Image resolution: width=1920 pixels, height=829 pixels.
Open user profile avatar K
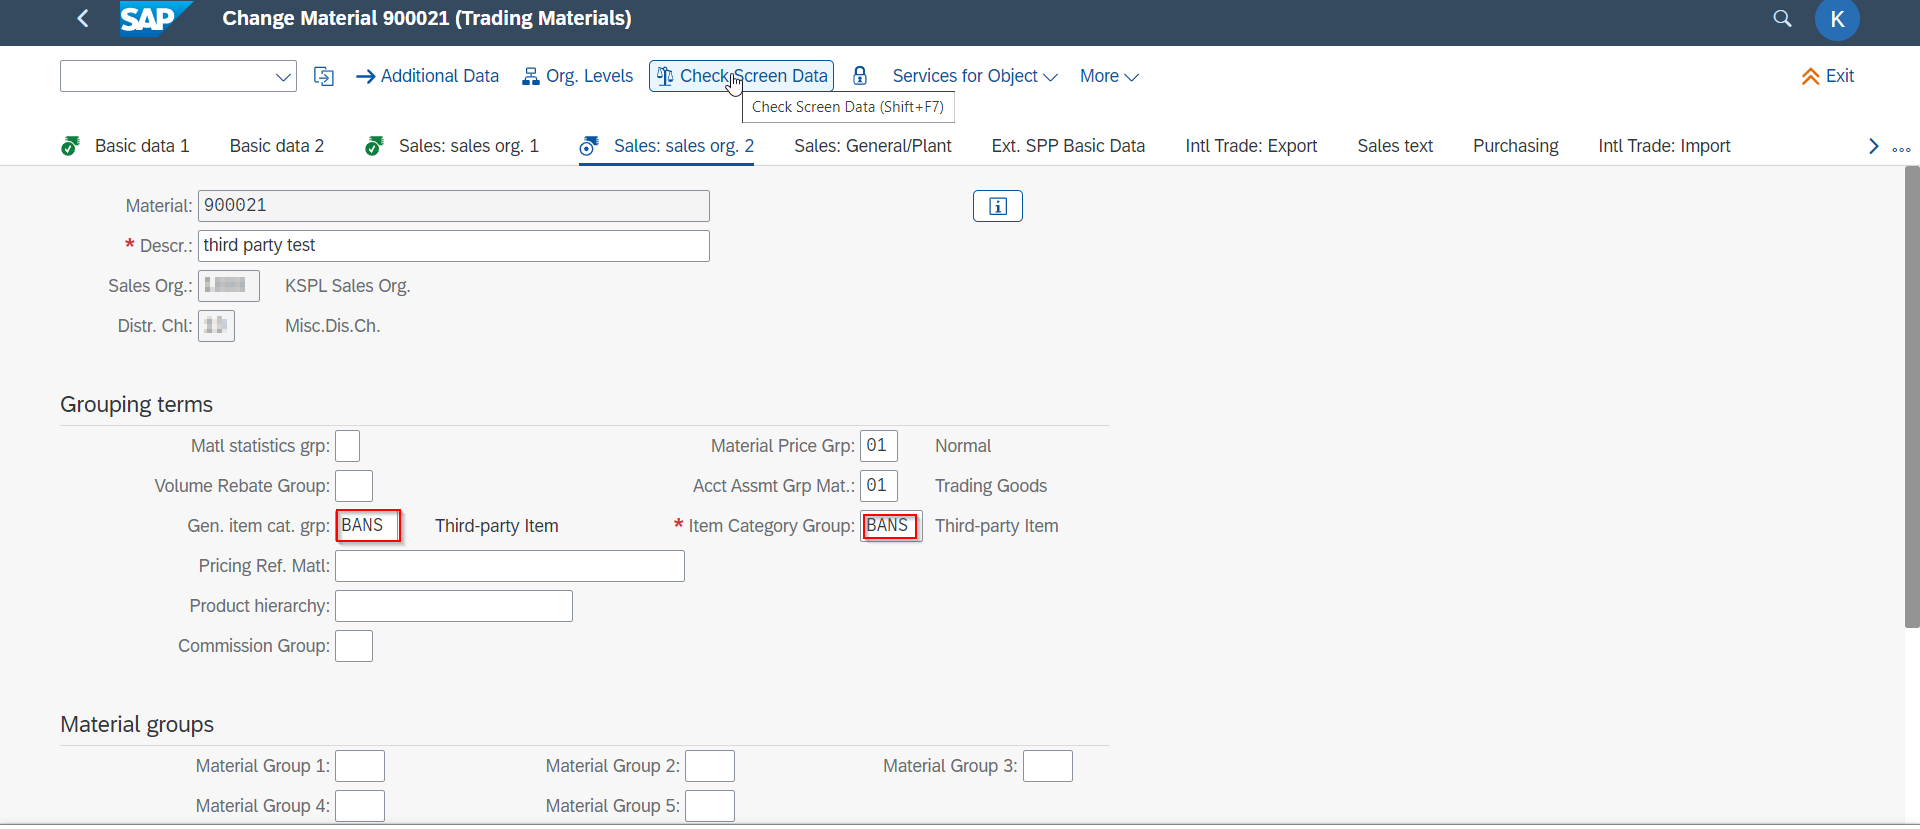point(1836,20)
